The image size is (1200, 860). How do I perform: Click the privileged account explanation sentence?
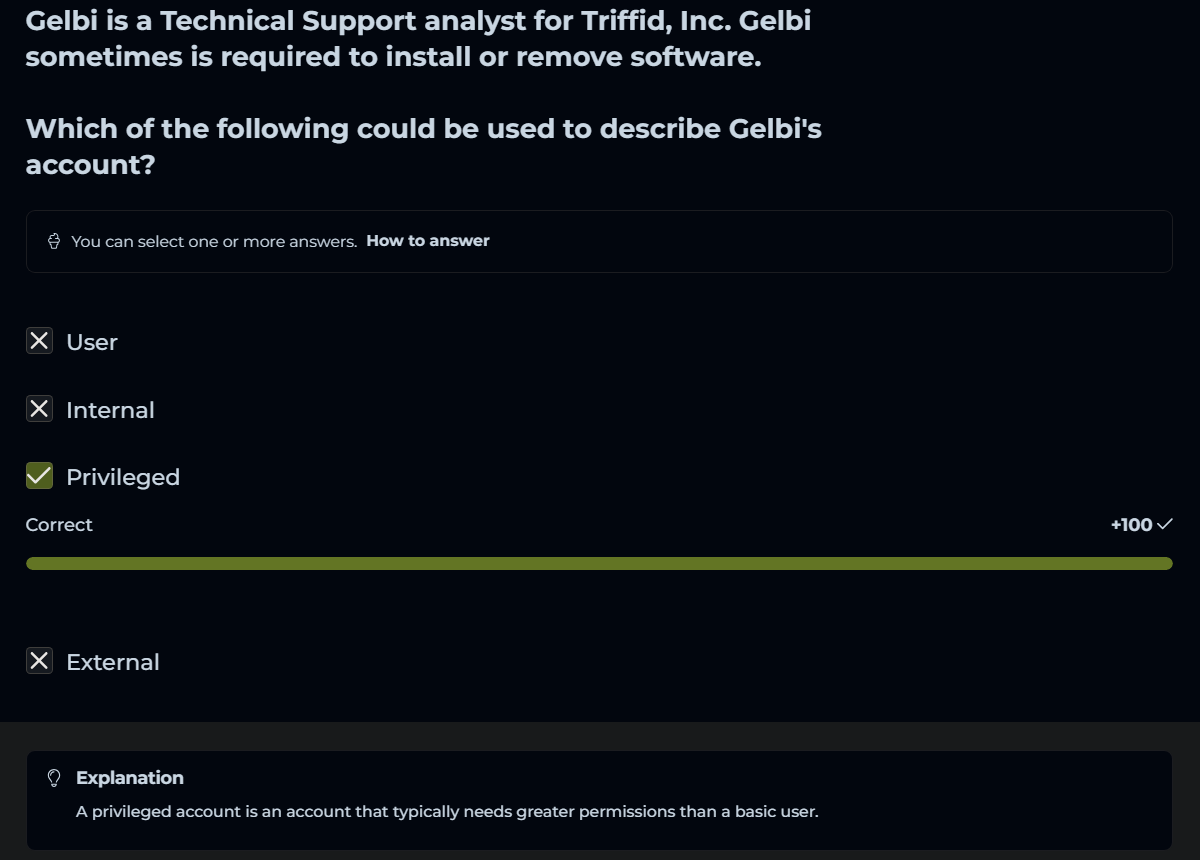447,812
